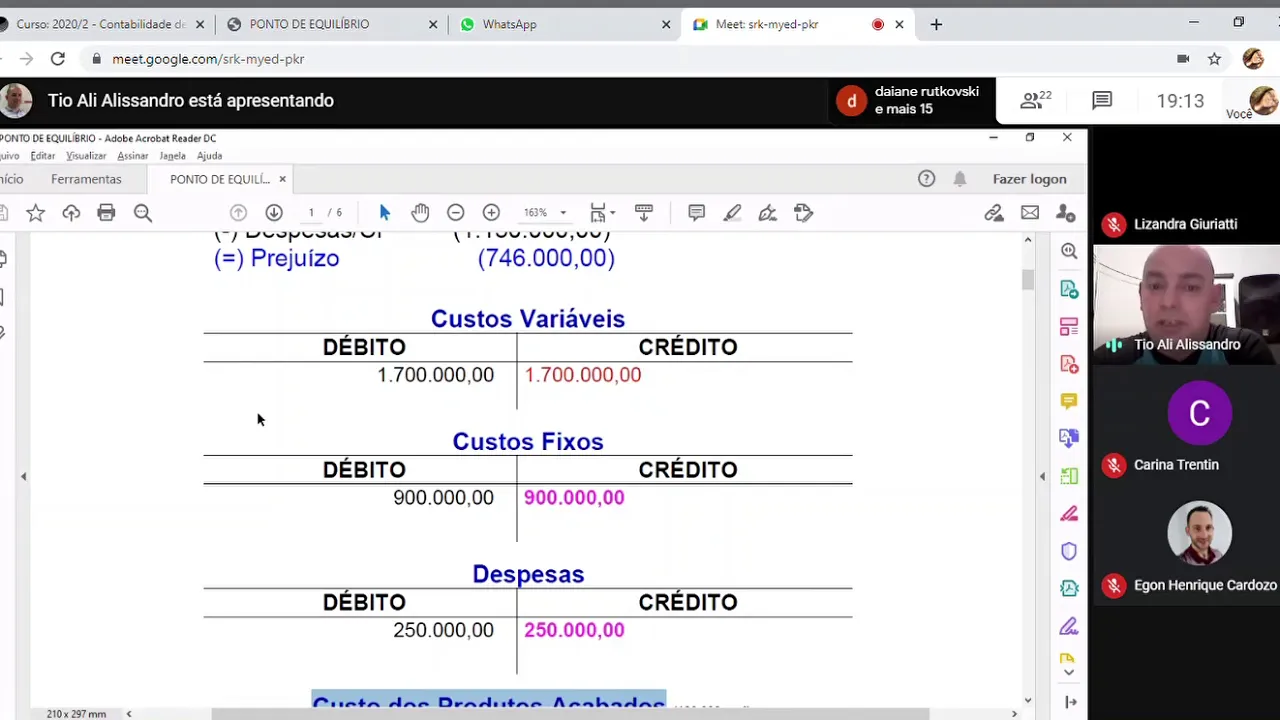Viewport: 1280px width, 720px height.
Task: Close the PONTO DE EQUILÍ... document tab
Action: (x=282, y=179)
